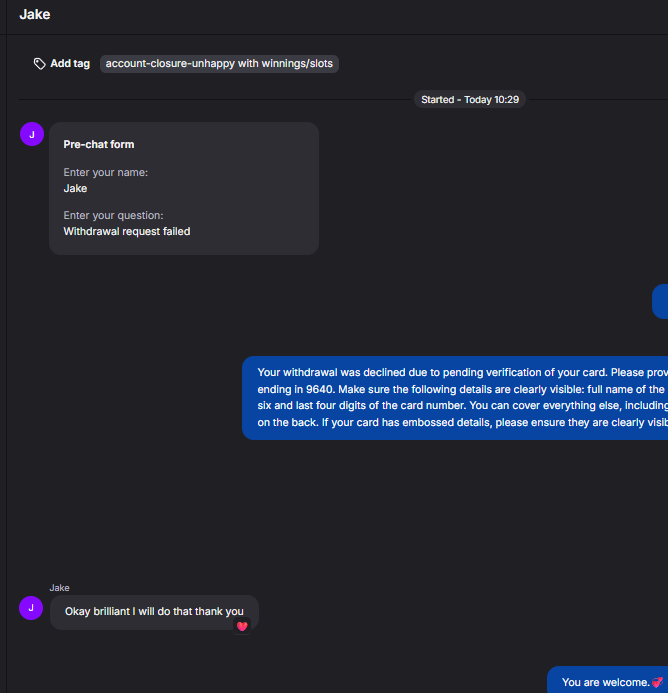The image size is (668, 693).
Task: Click the Jake name value in form
Action: click(75, 188)
